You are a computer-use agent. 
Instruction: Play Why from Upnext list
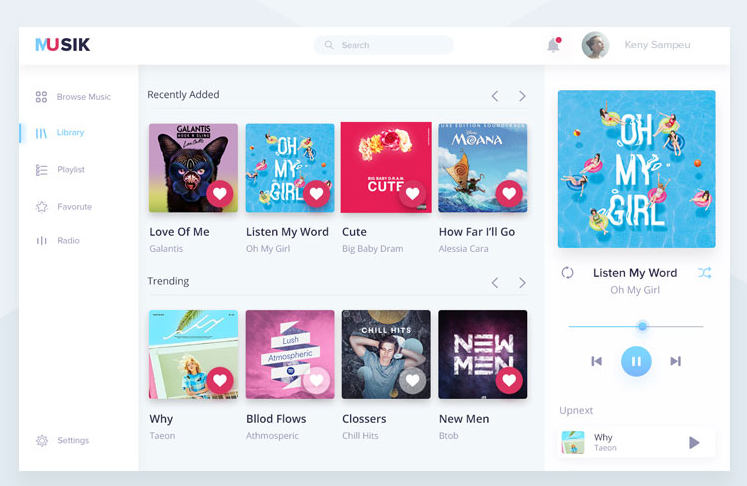click(694, 443)
